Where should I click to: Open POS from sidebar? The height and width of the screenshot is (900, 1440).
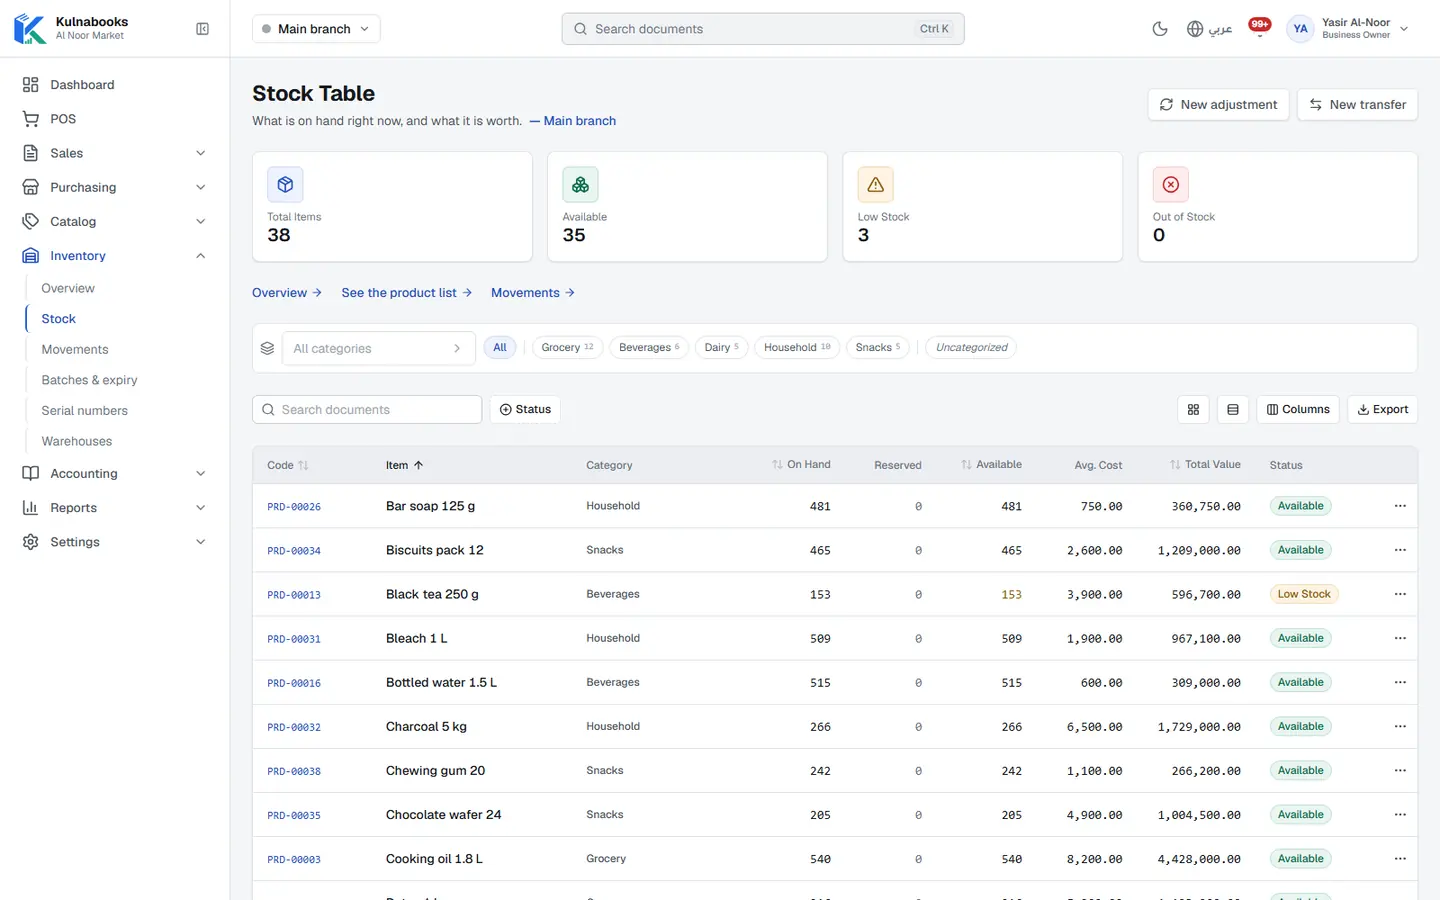click(x=114, y=119)
